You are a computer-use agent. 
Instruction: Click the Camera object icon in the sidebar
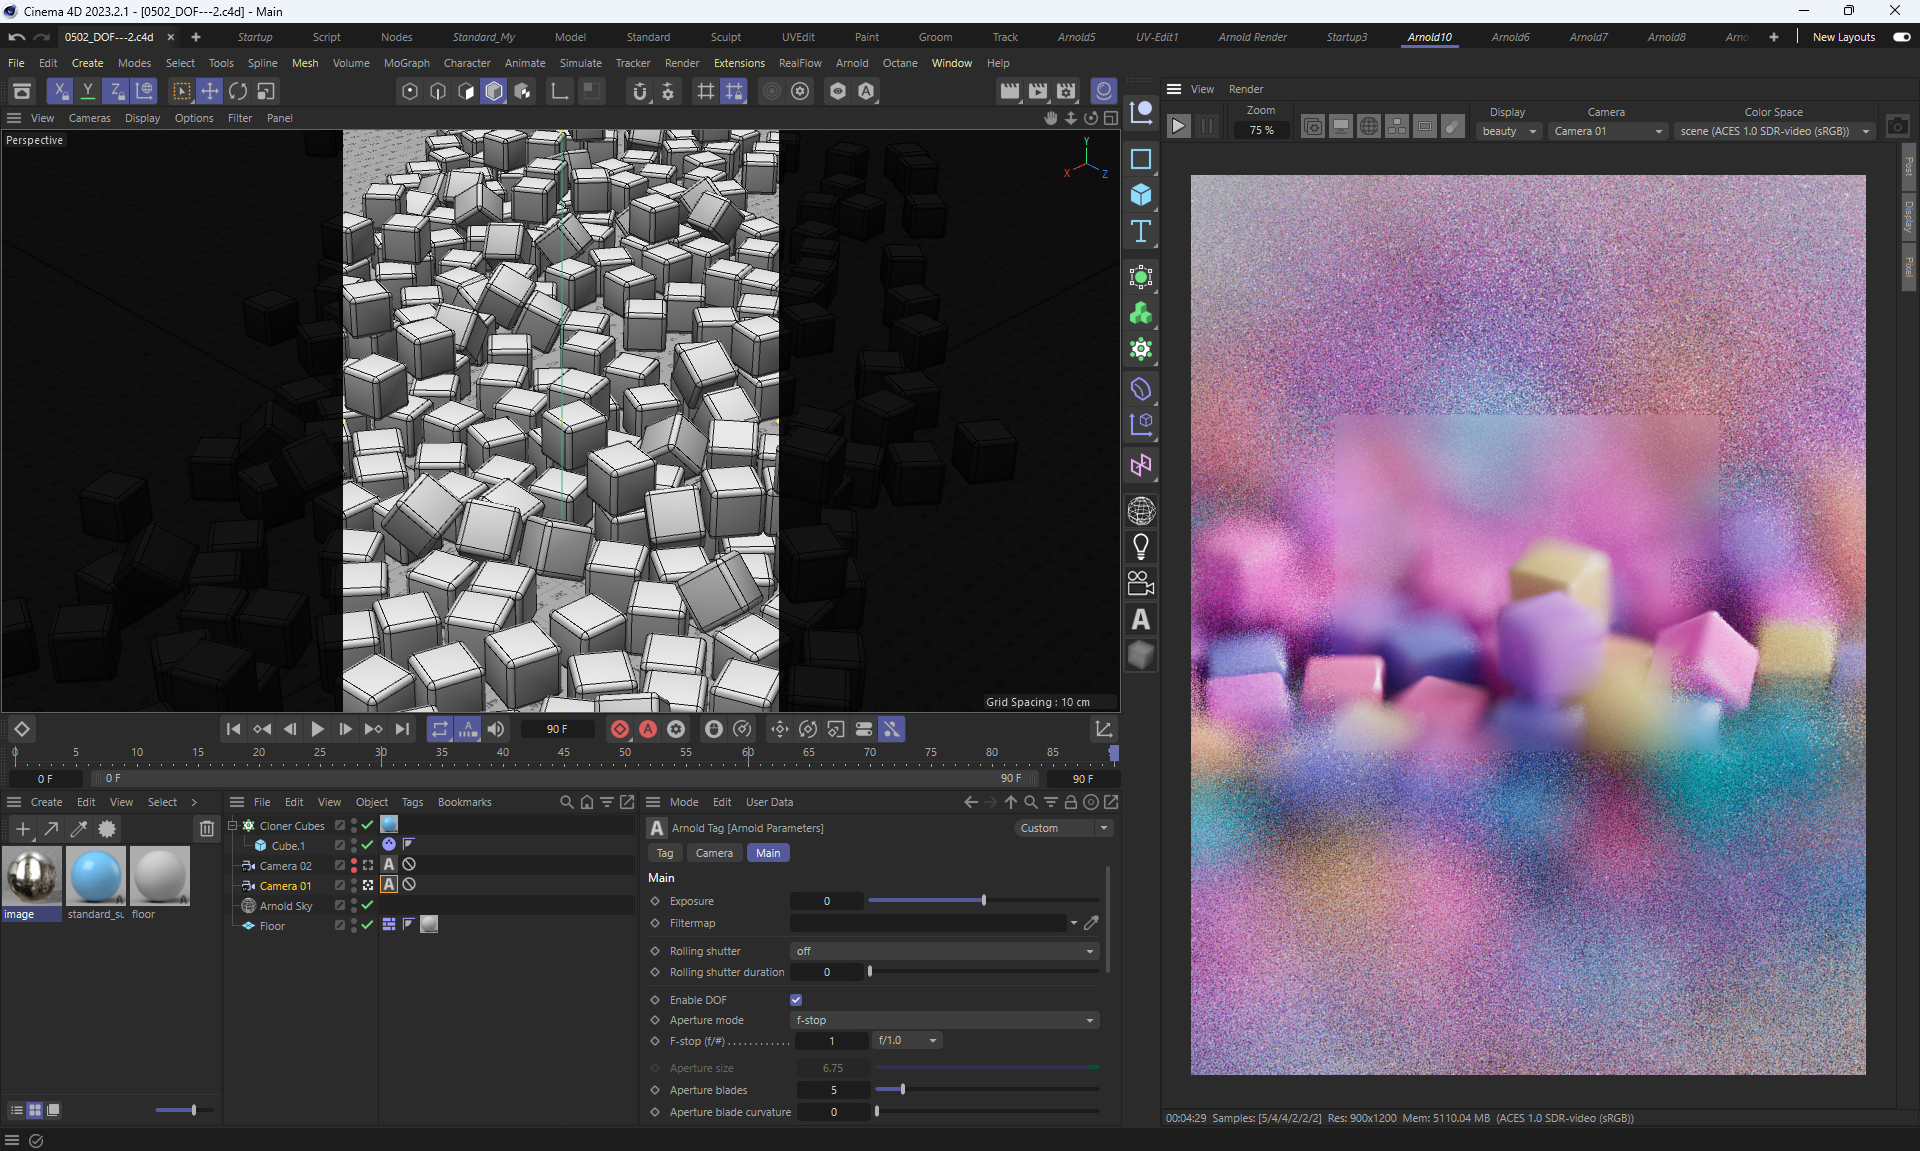click(x=1140, y=583)
